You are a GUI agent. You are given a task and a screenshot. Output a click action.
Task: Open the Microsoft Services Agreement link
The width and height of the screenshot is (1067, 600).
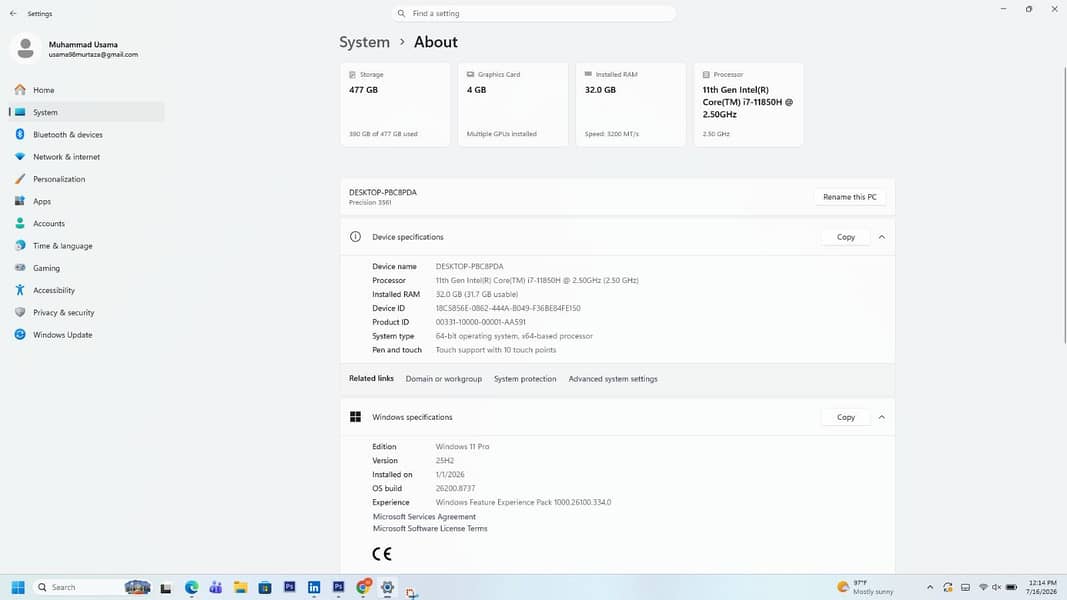tap(424, 516)
